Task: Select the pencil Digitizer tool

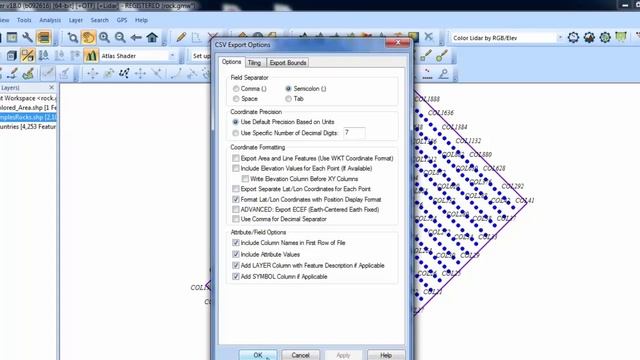Action: pyautogui.click(x=181, y=38)
